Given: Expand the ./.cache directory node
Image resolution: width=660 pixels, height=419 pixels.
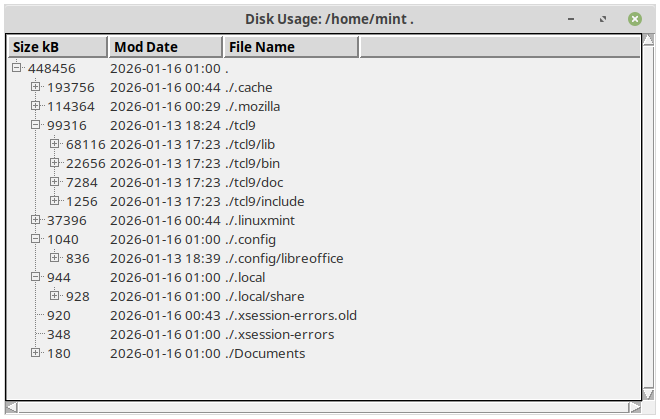Looking at the screenshot, I should click(x=36, y=87).
